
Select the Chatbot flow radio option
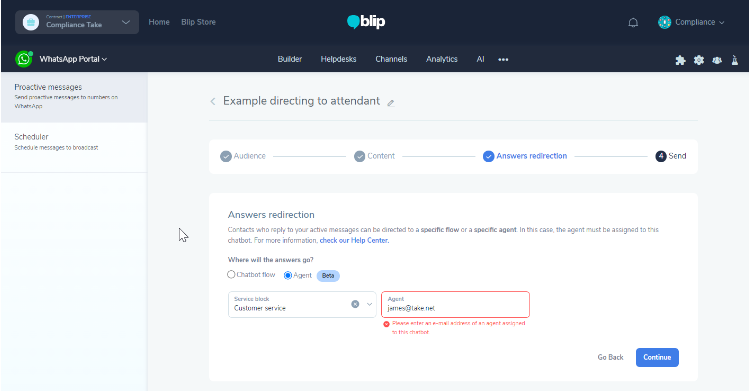click(x=231, y=275)
